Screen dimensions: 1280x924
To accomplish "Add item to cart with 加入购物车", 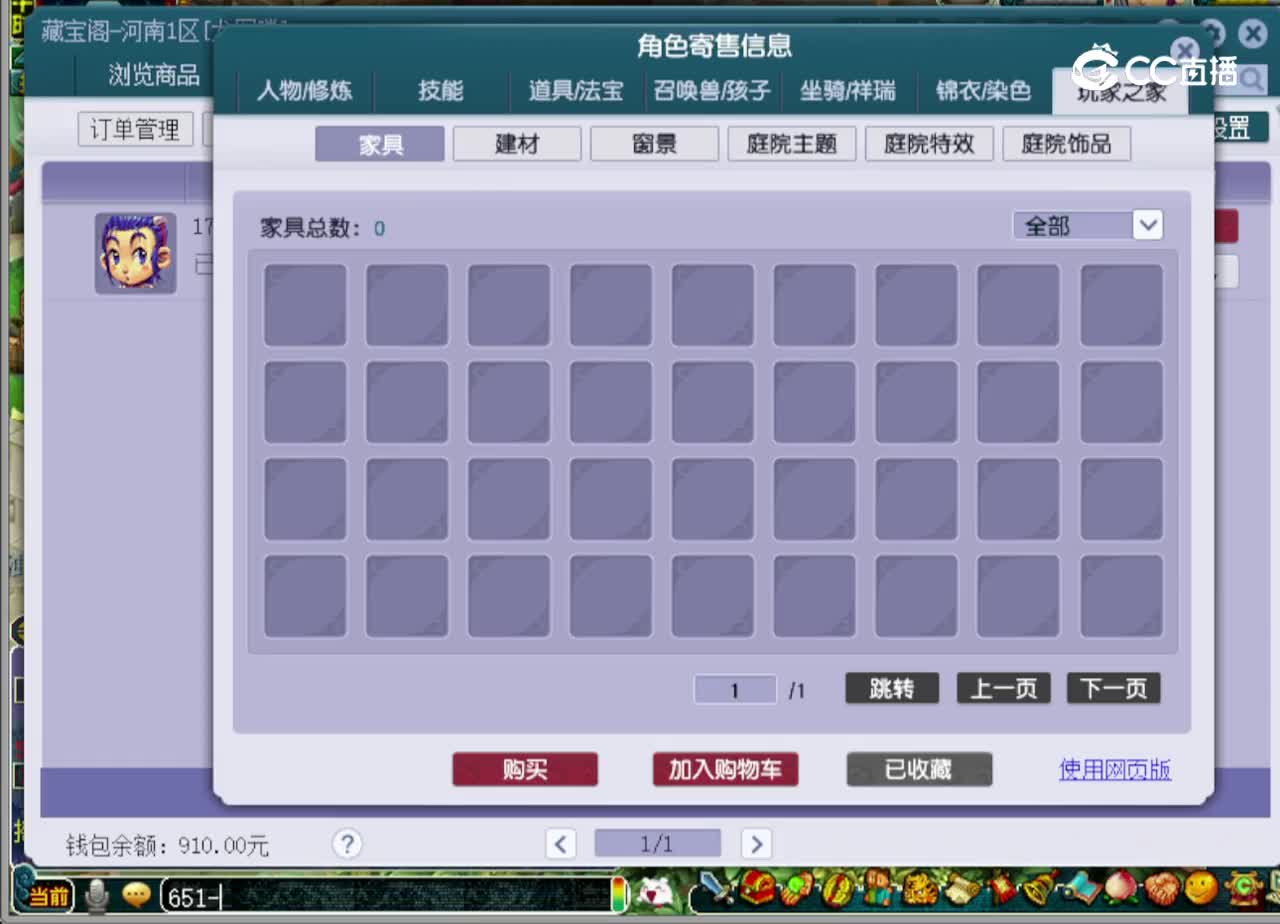I will [725, 769].
